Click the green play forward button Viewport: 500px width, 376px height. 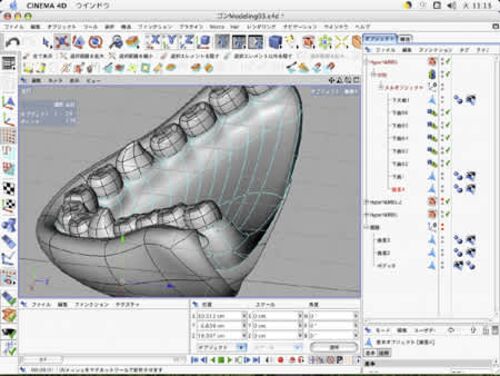tap(229, 360)
